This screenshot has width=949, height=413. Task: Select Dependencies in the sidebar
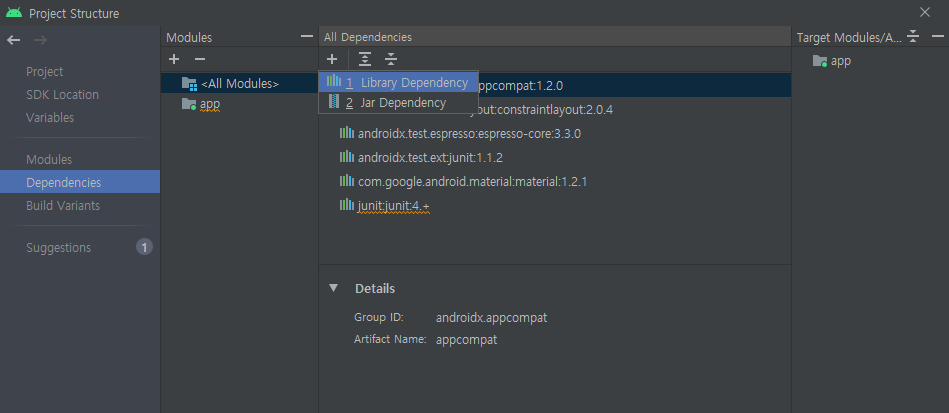80,182
